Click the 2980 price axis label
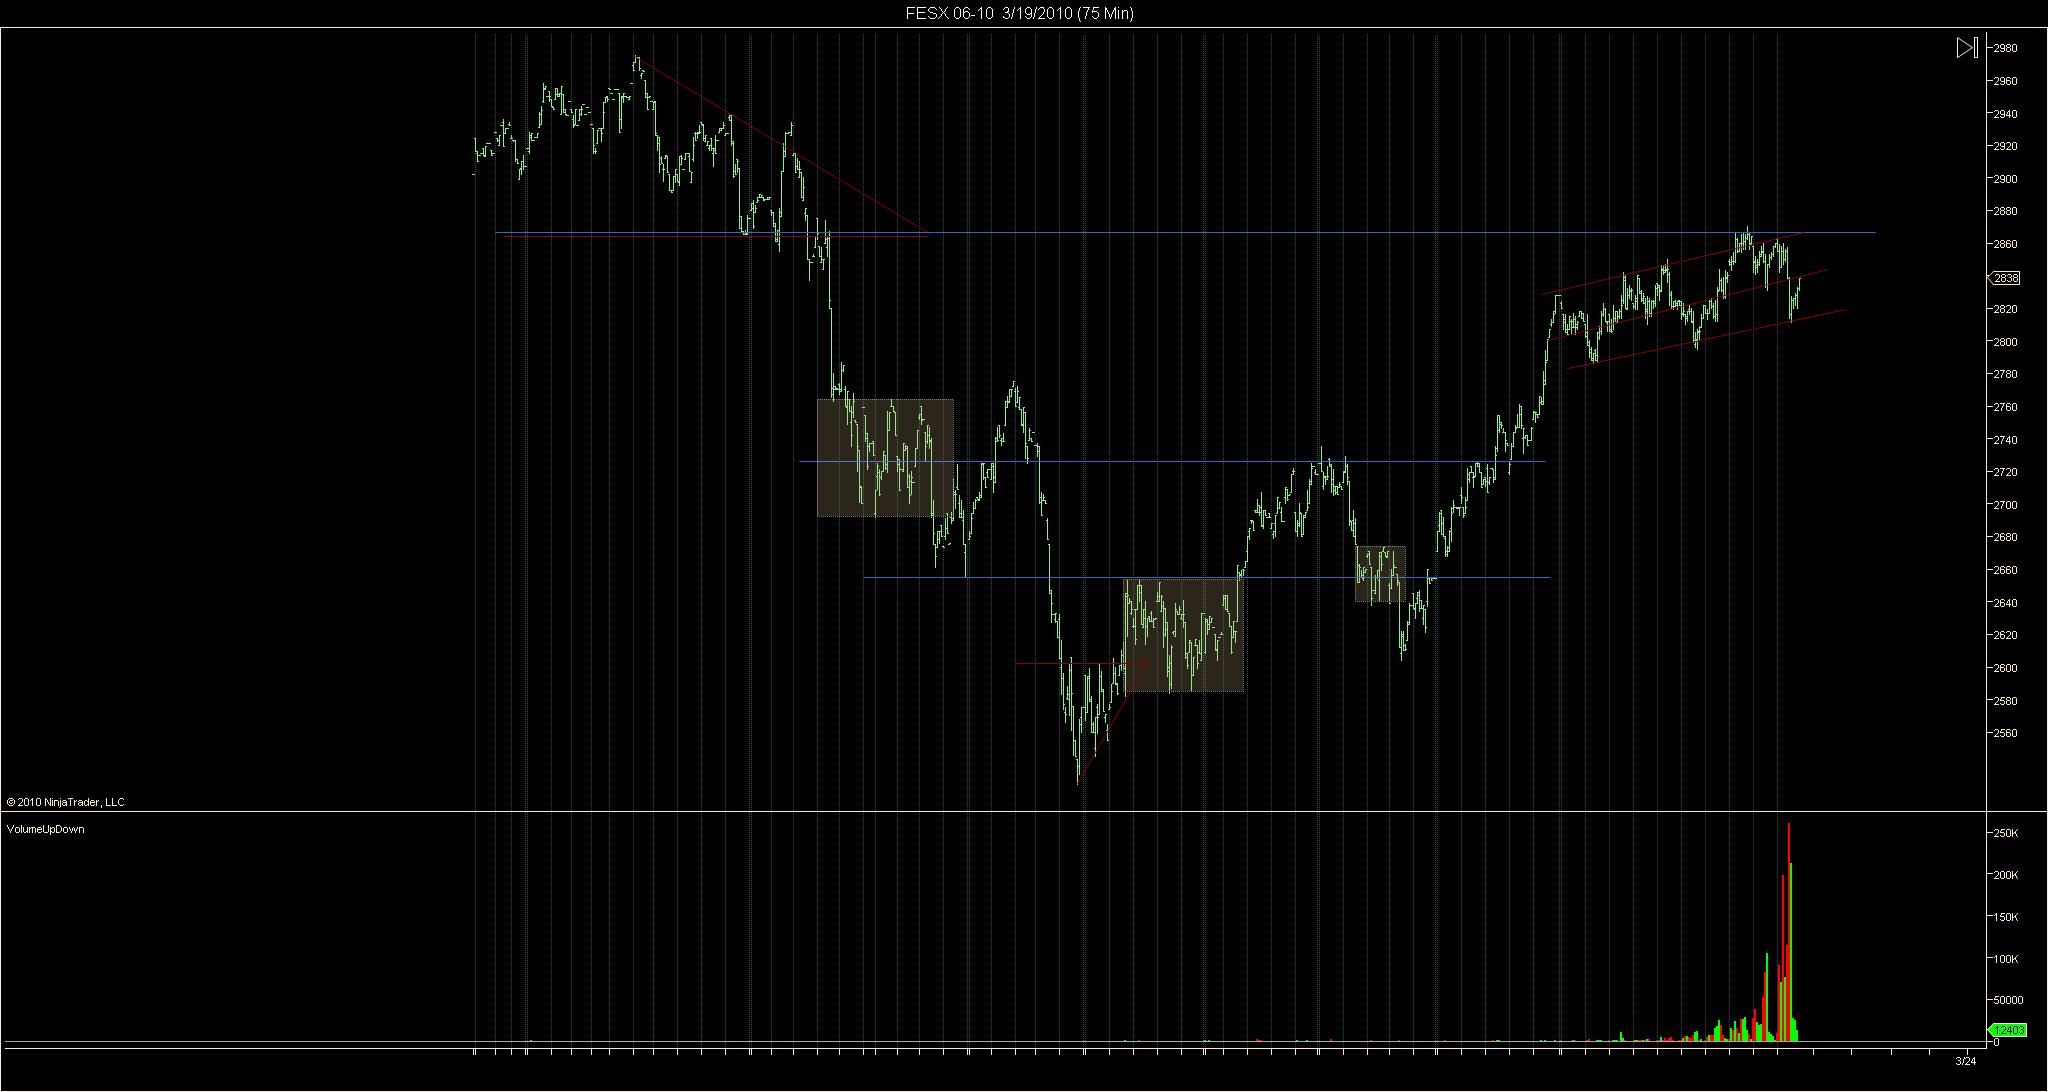The height and width of the screenshot is (1092, 2048). (x=2004, y=48)
